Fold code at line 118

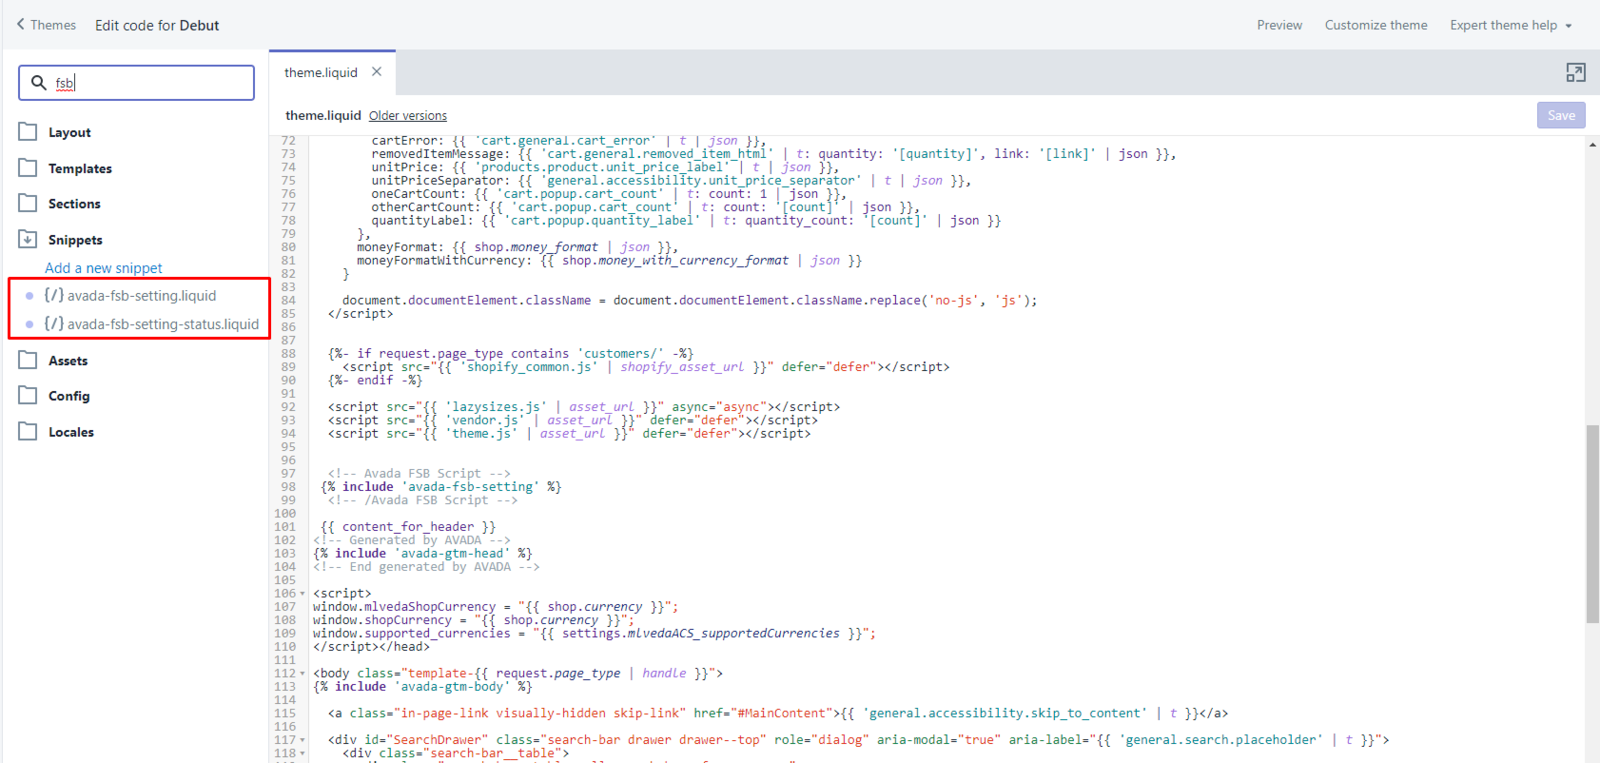click(x=303, y=754)
